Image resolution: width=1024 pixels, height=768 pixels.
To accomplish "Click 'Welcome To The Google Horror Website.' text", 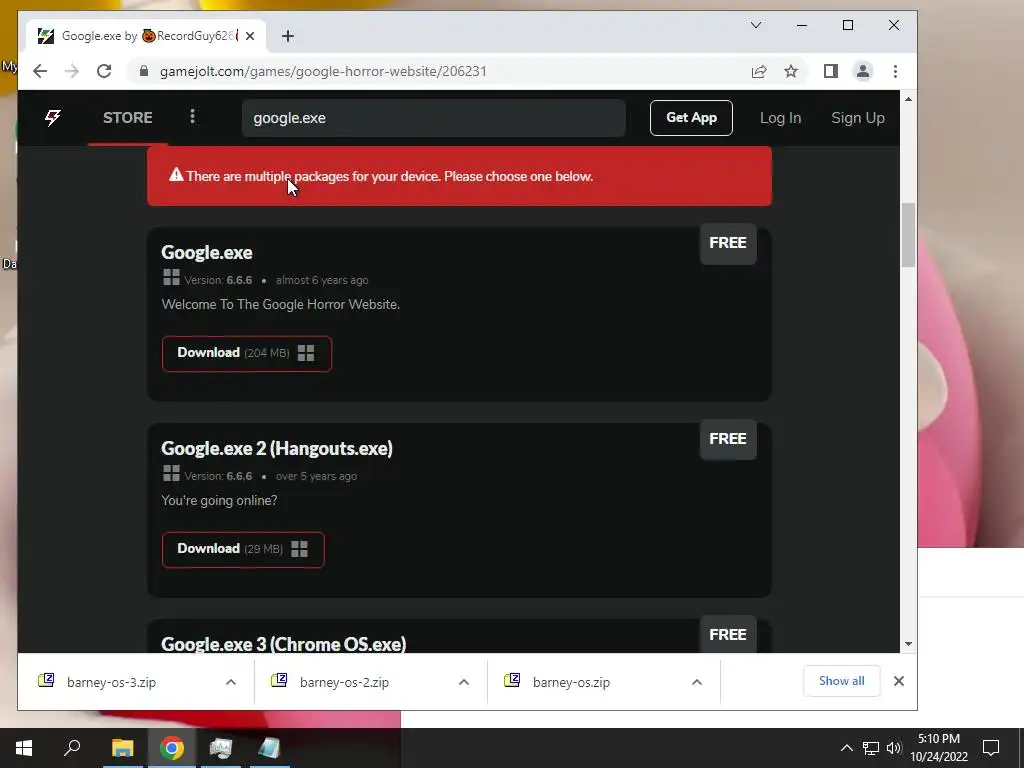I will [x=281, y=304].
